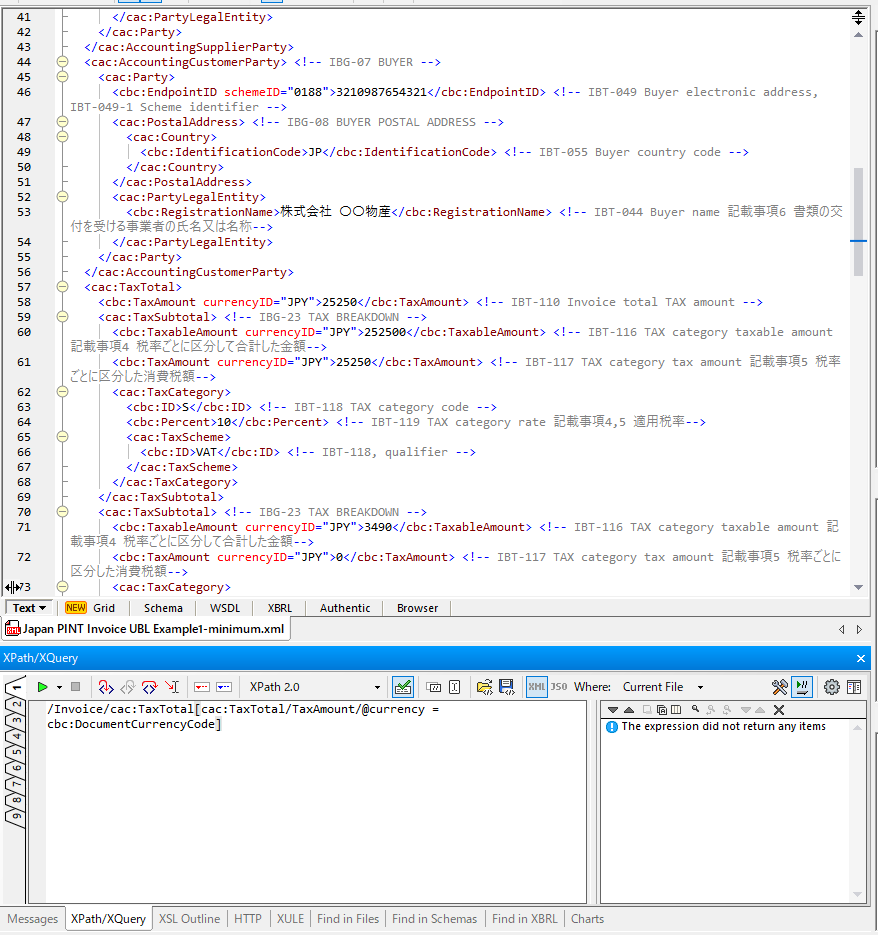Switch to Browser view

click(417, 608)
